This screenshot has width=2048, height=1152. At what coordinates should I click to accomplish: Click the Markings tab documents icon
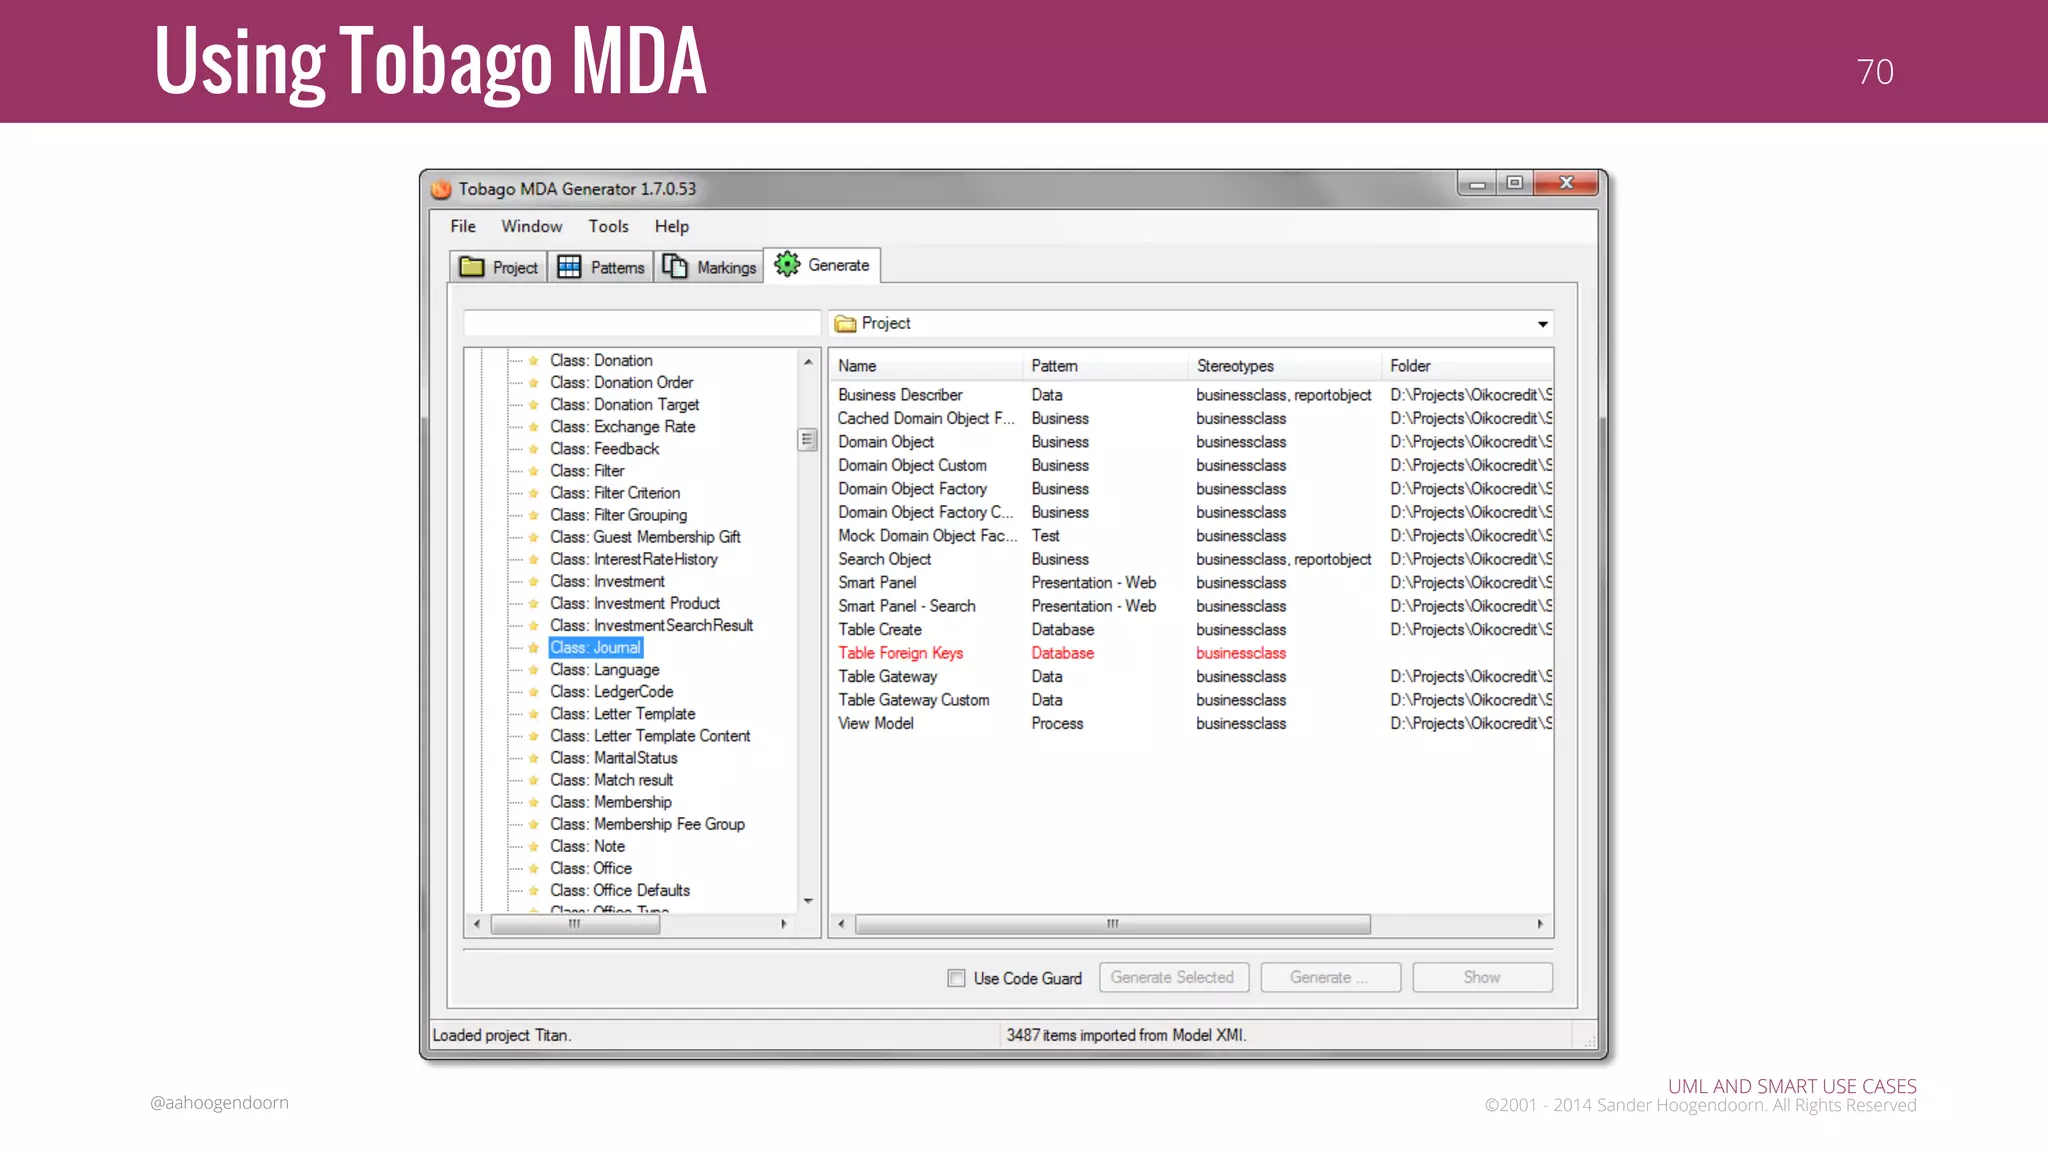pyautogui.click(x=675, y=267)
